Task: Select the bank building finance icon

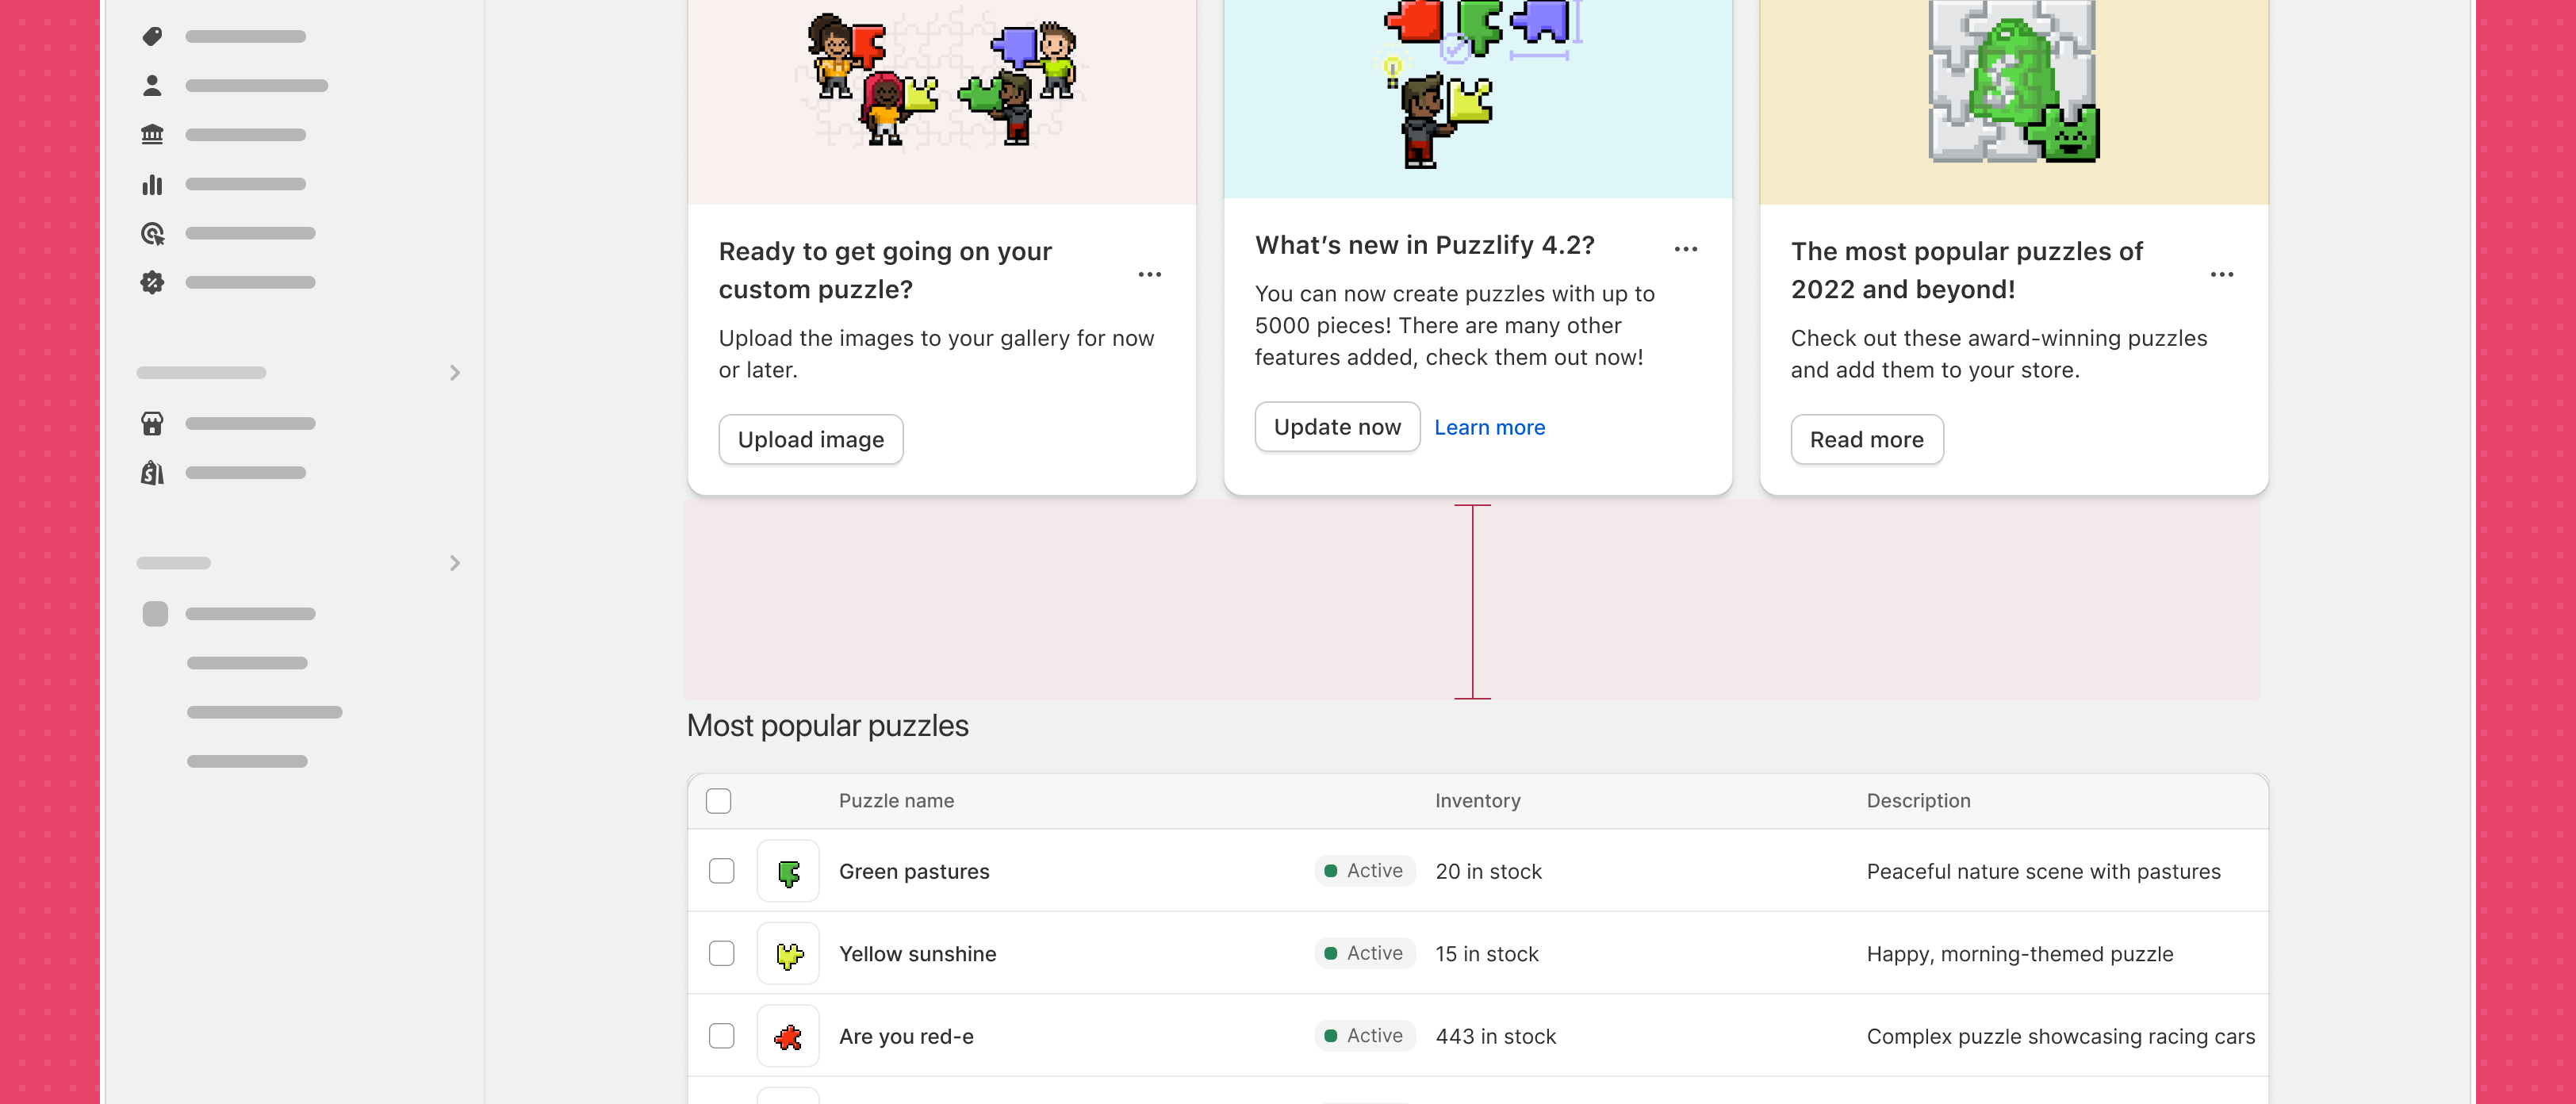Action: (152, 134)
